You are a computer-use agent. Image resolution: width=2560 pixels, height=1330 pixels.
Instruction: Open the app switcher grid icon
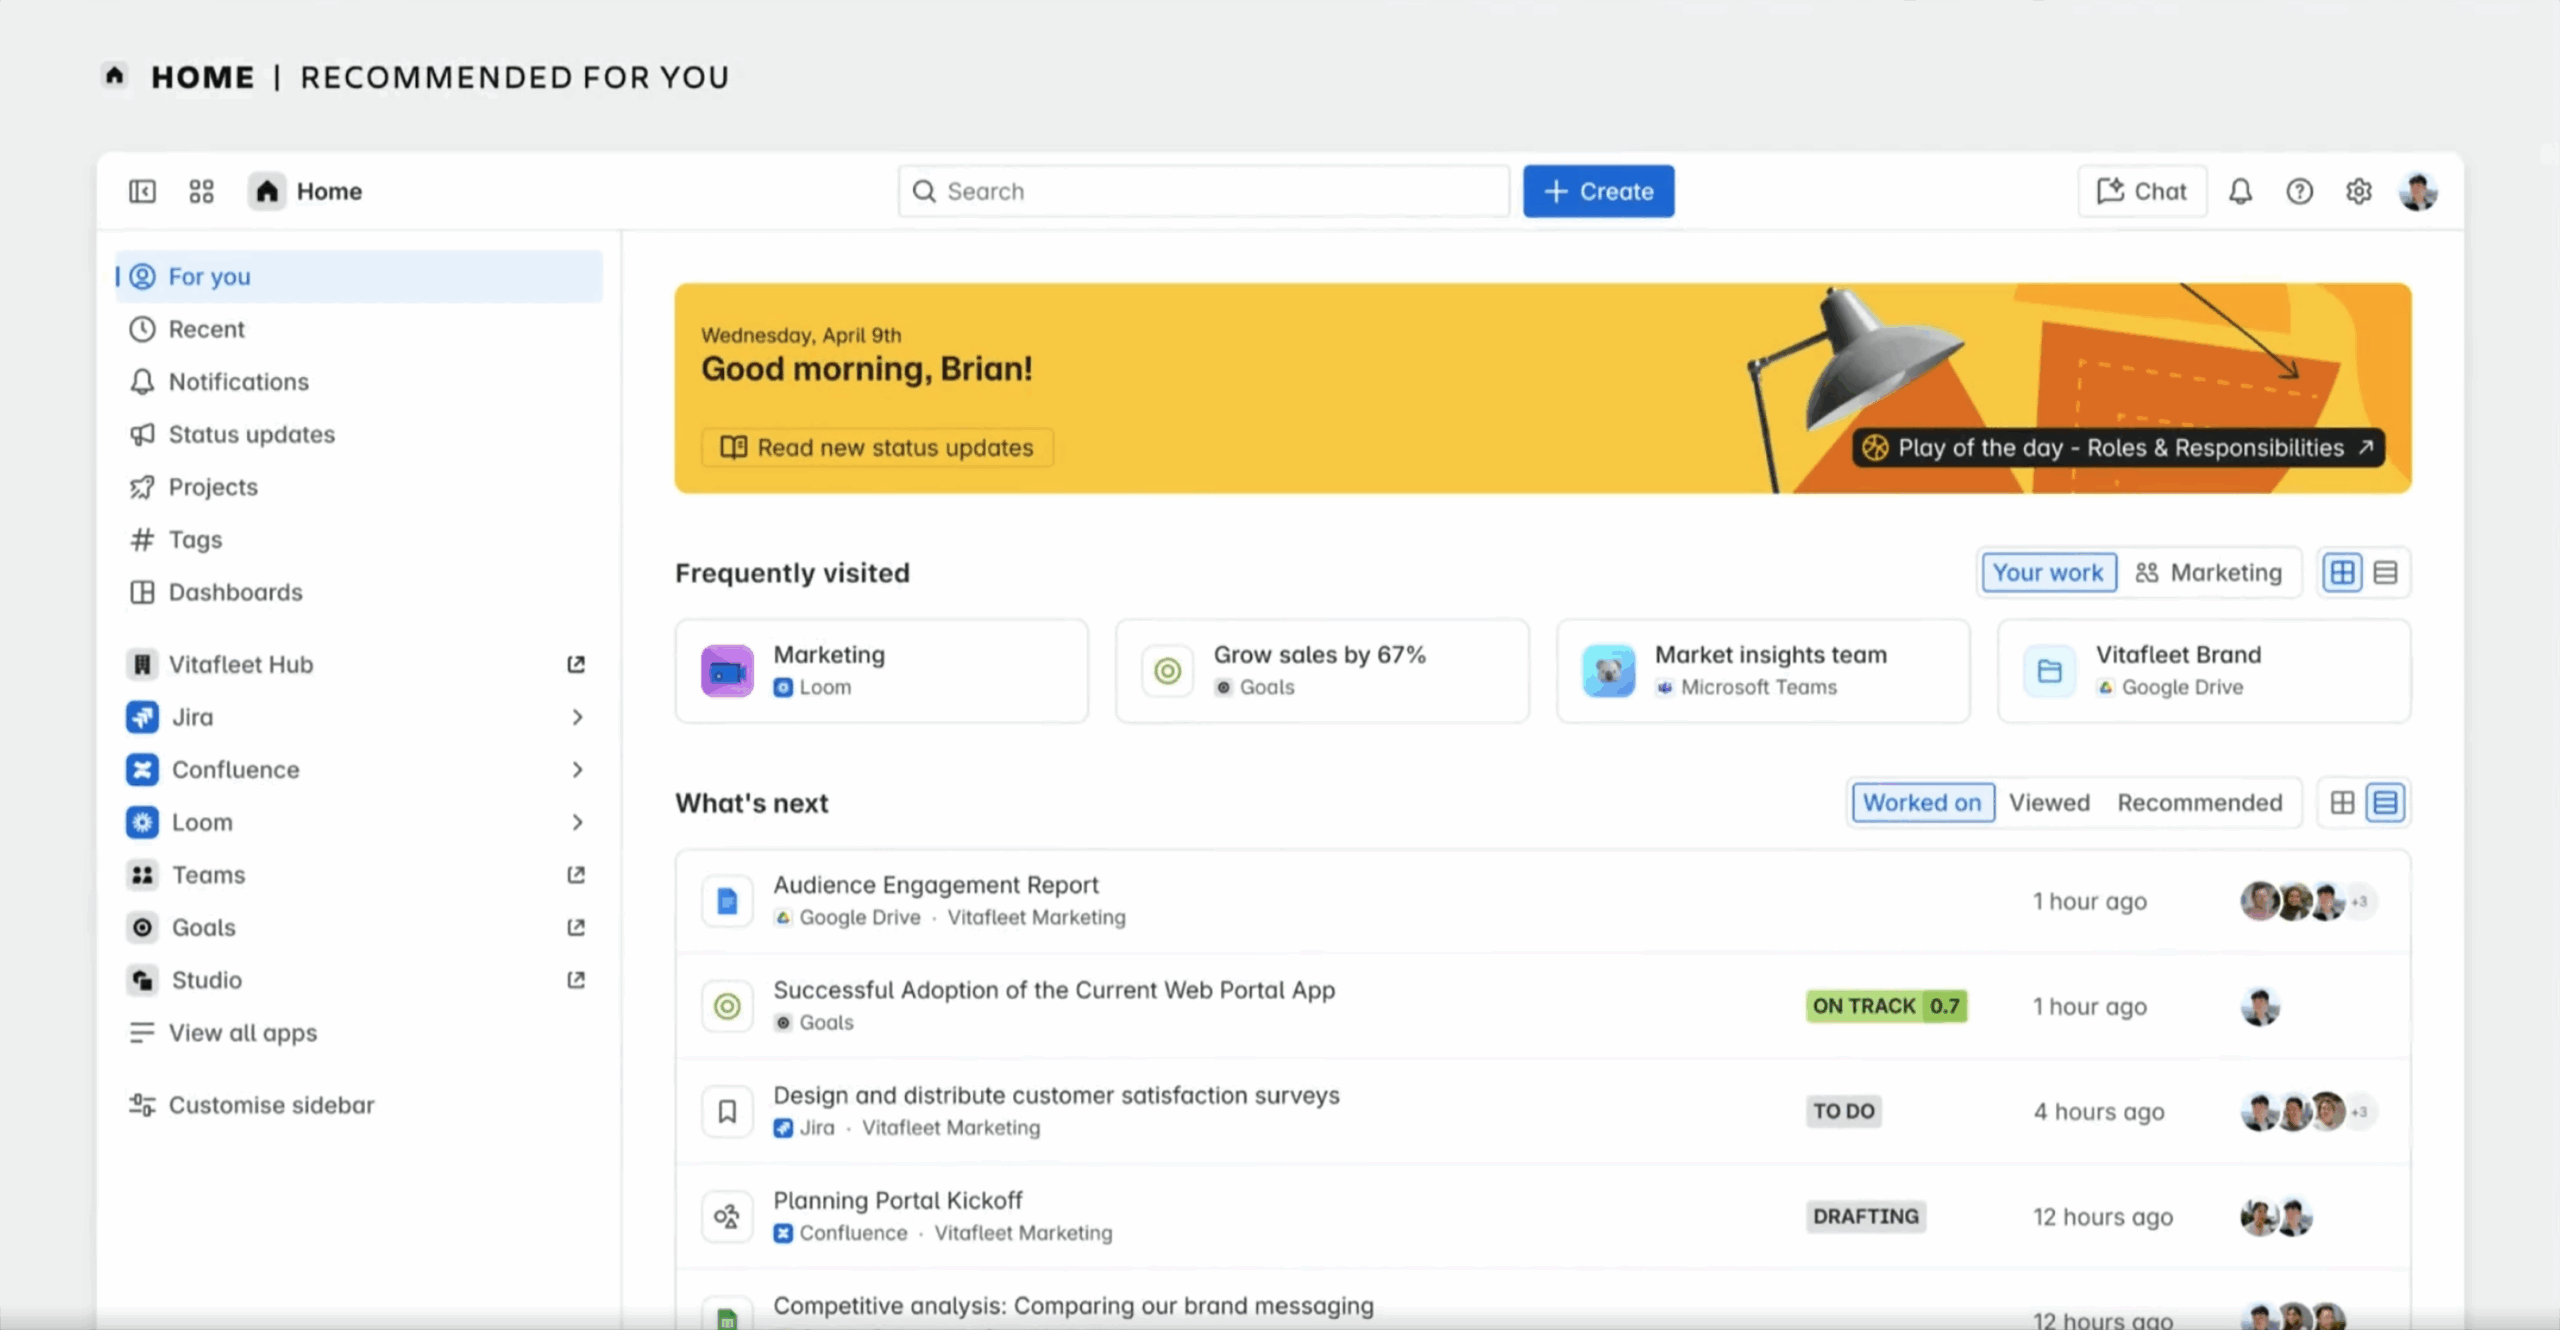tap(201, 191)
